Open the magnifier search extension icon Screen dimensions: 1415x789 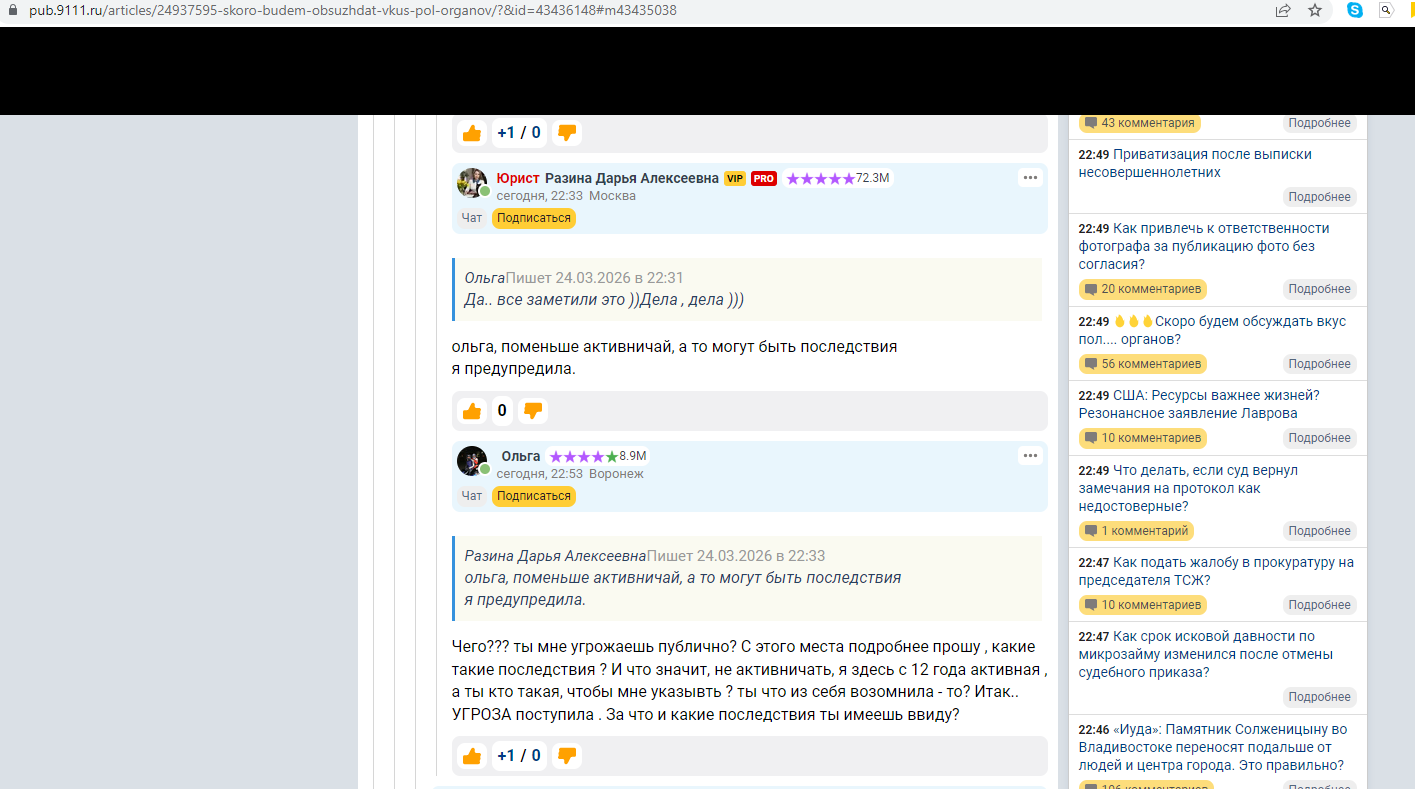pyautogui.click(x=1386, y=10)
